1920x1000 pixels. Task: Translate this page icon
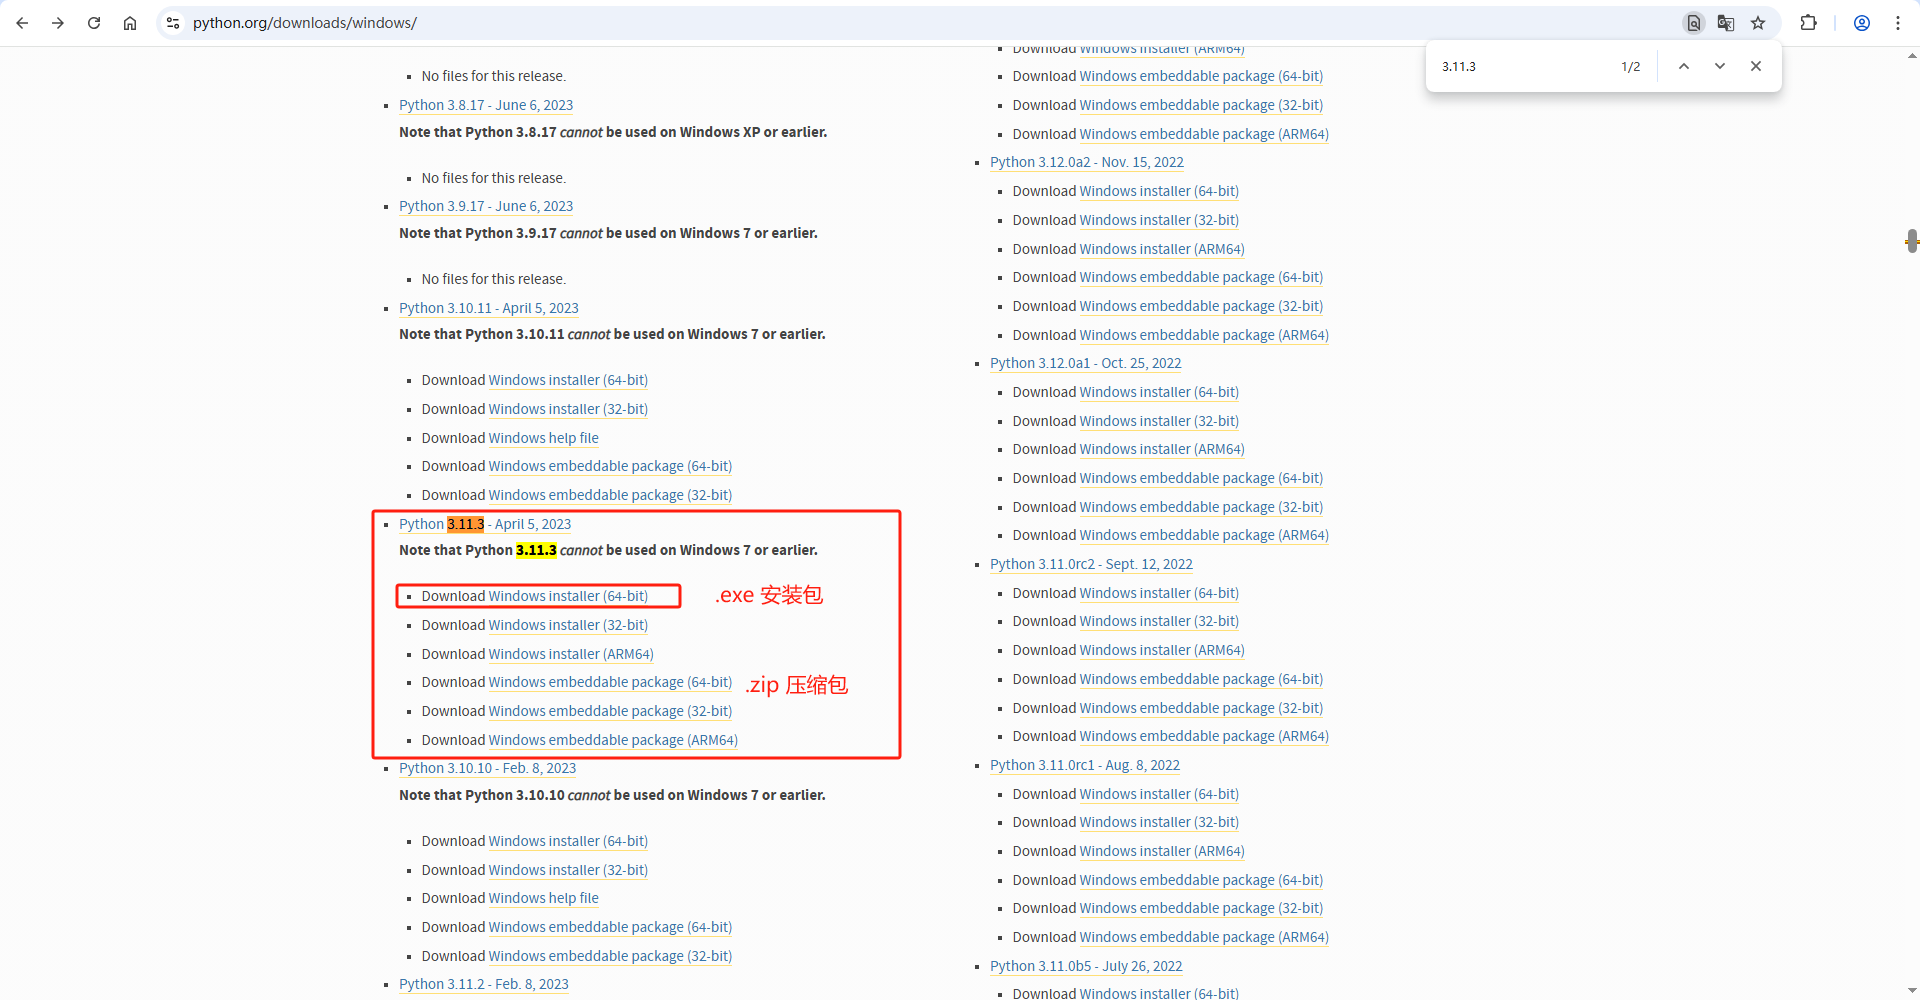point(1726,23)
